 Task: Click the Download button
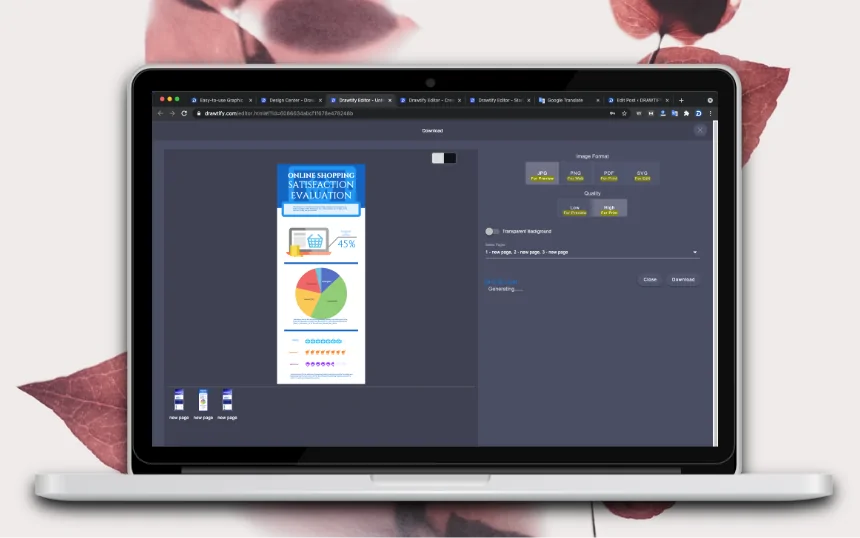[x=683, y=280]
